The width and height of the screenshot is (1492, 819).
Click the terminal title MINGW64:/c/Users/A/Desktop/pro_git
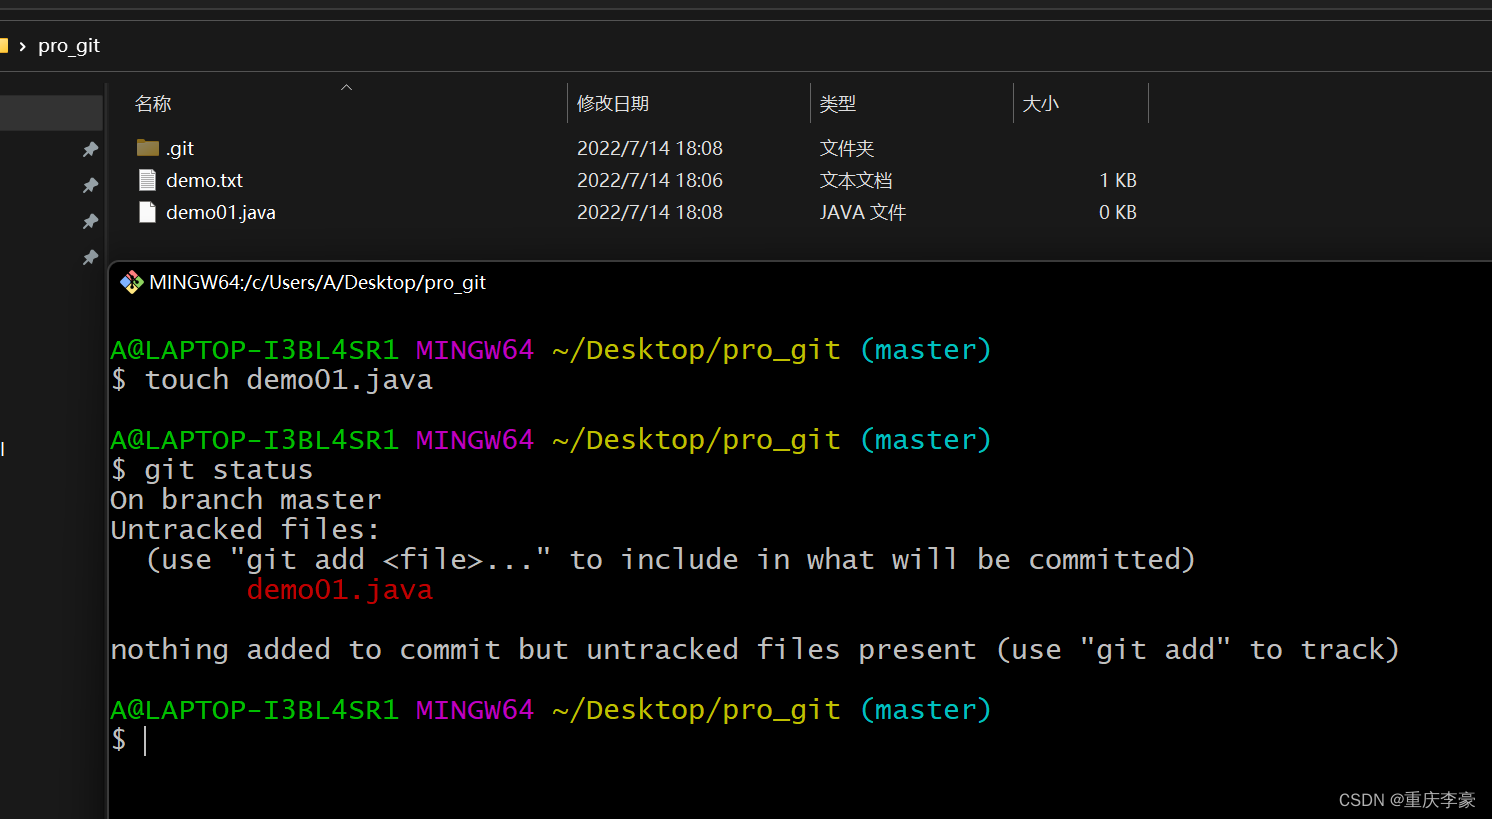(317, 283)
